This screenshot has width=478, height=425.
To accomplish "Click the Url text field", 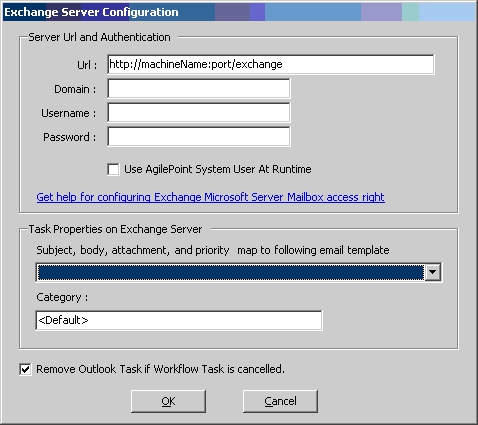I will 271,64.
